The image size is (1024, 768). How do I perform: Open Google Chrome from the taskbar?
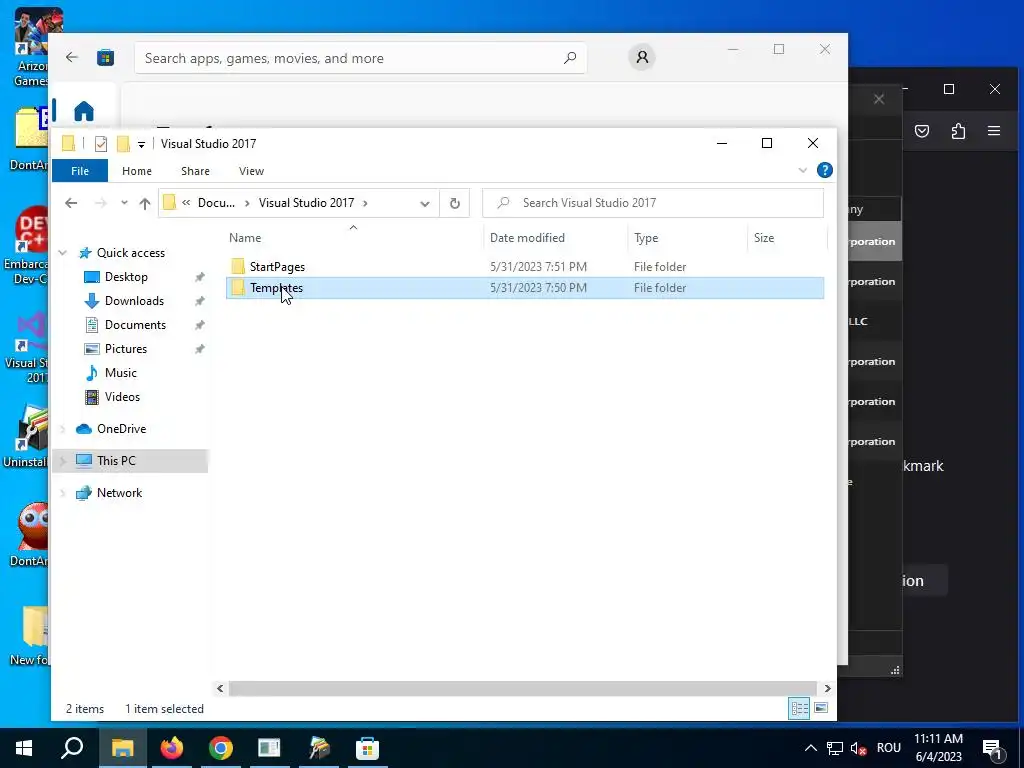tap(221, 748)
